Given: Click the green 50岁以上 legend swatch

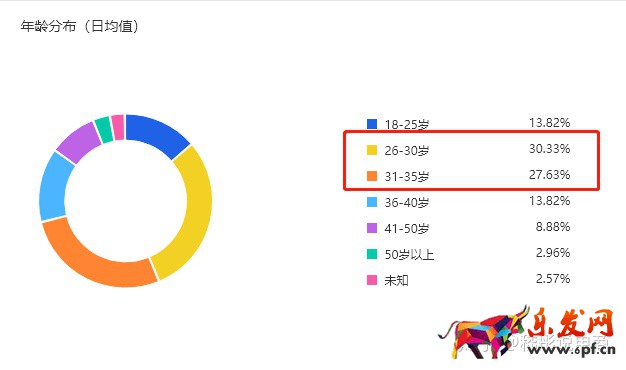Looking at the screenshot, I should click(372, 254).
